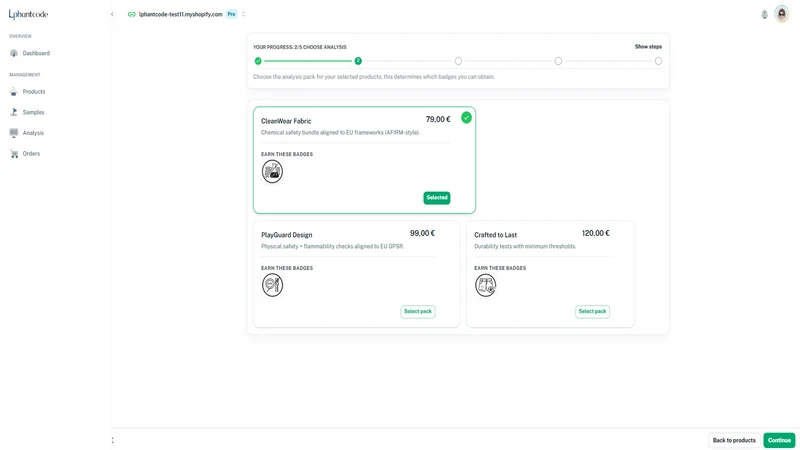
Task: Collapse the sidebar with the chevron
Action: coord(112,14)
